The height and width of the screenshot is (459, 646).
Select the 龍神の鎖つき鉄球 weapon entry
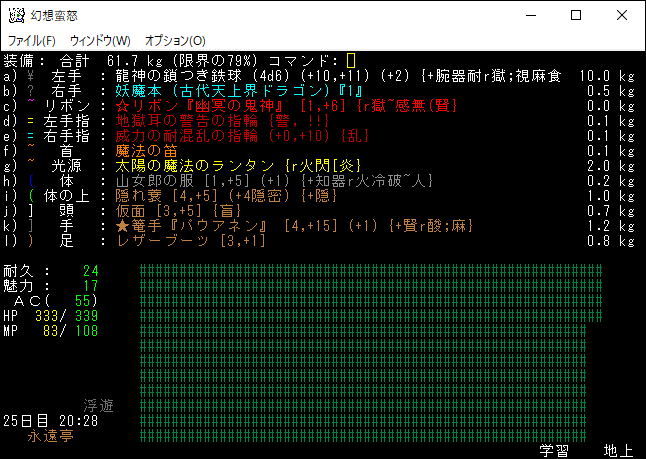(x=188, y=75)
